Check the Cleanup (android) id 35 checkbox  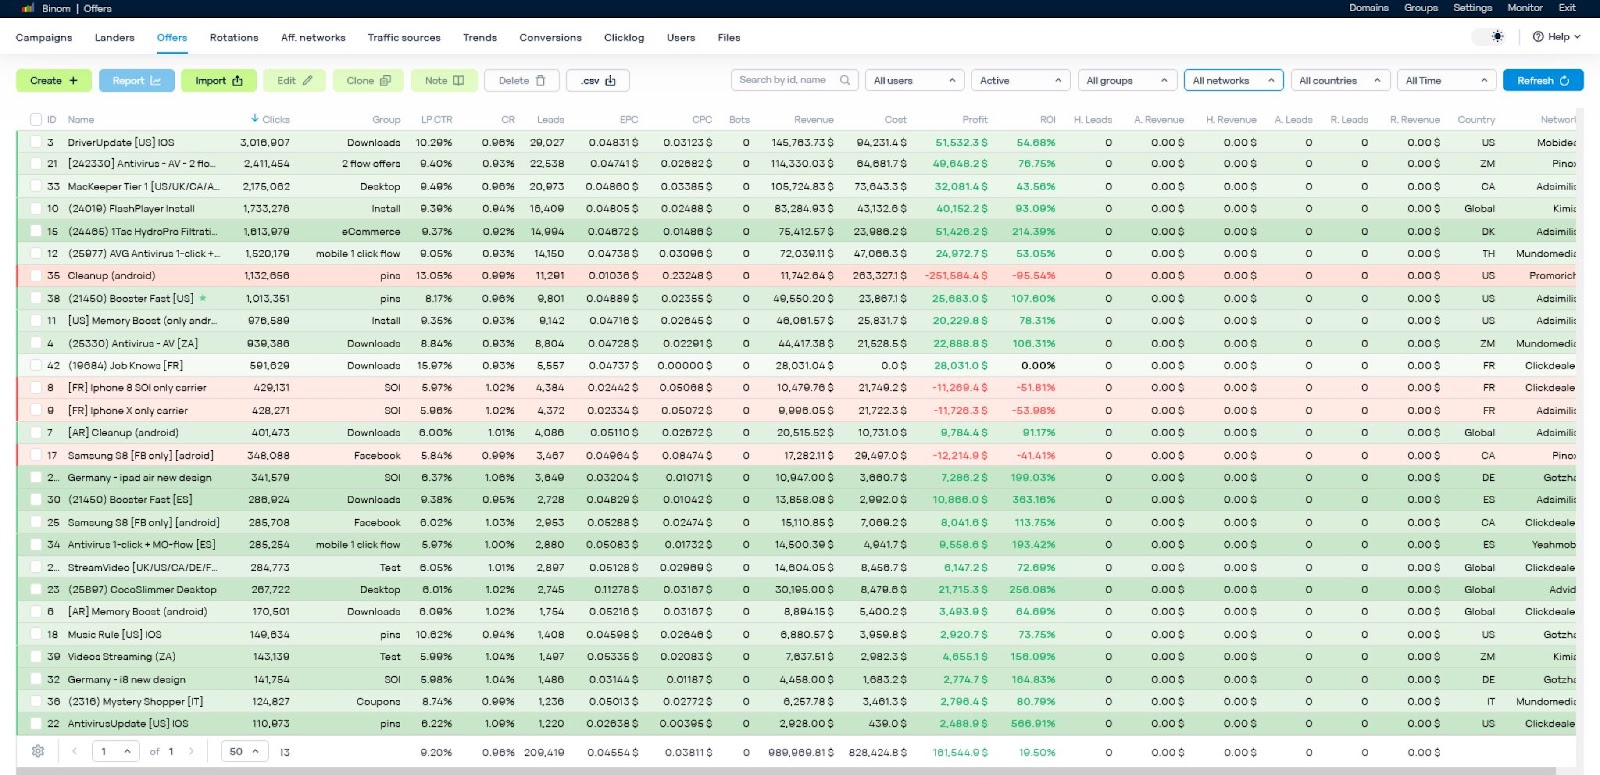tap(36, 276)
